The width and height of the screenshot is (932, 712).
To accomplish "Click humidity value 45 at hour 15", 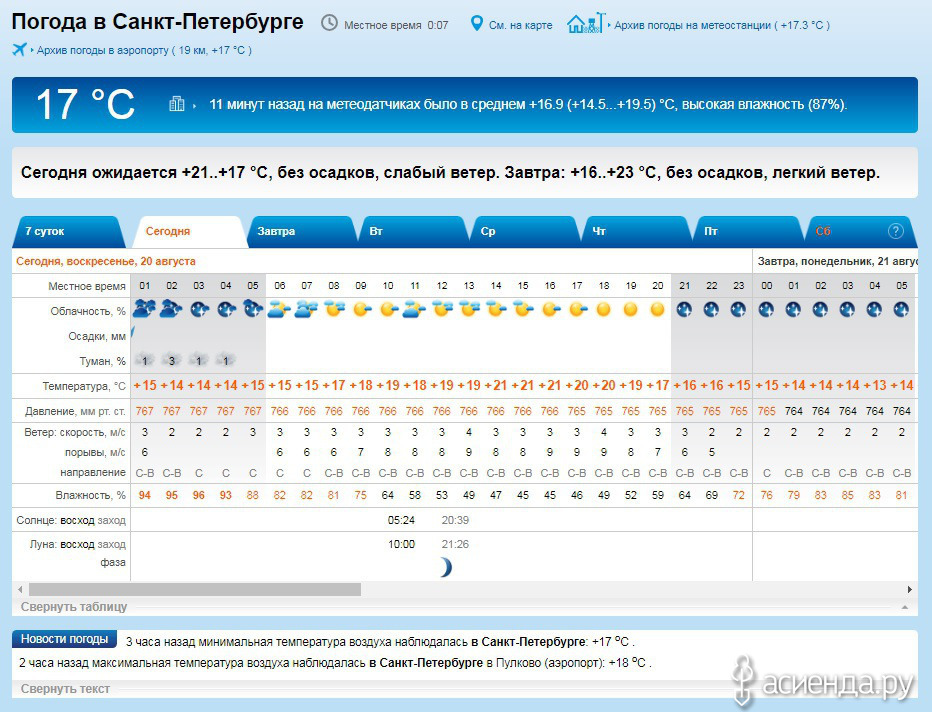I will click(x=522, y=495).
